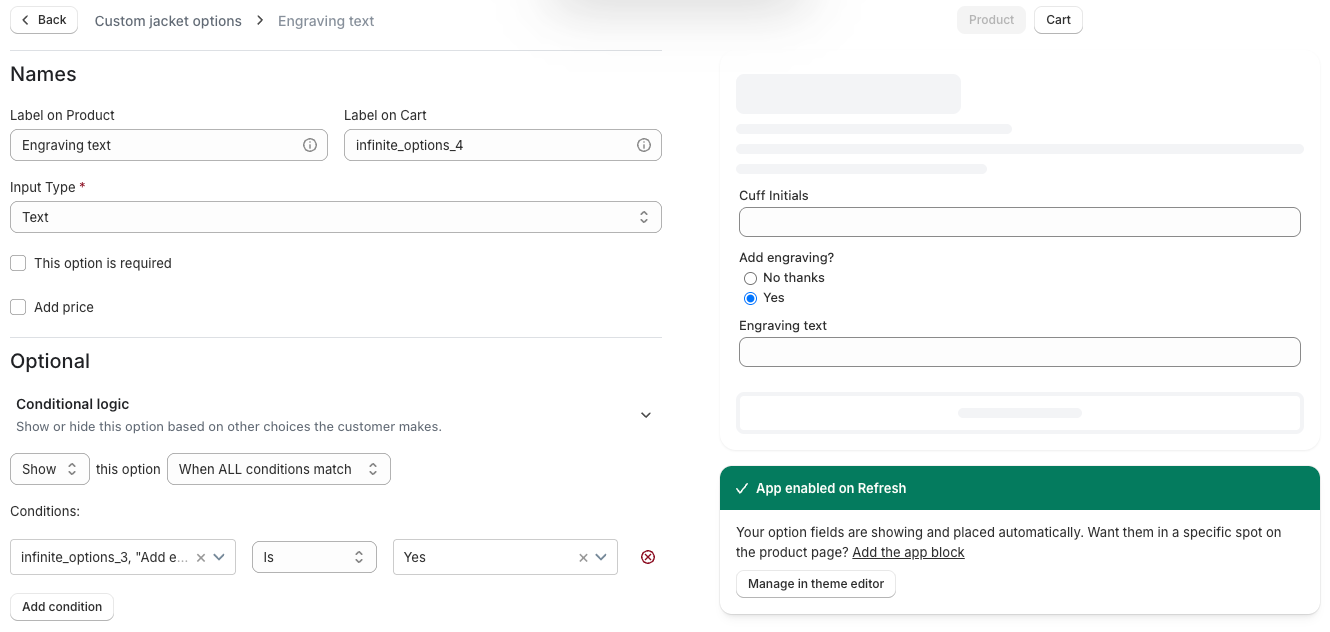
Task: Click the checkmark icon in App enabled banner
Action: tap(742, 489)
